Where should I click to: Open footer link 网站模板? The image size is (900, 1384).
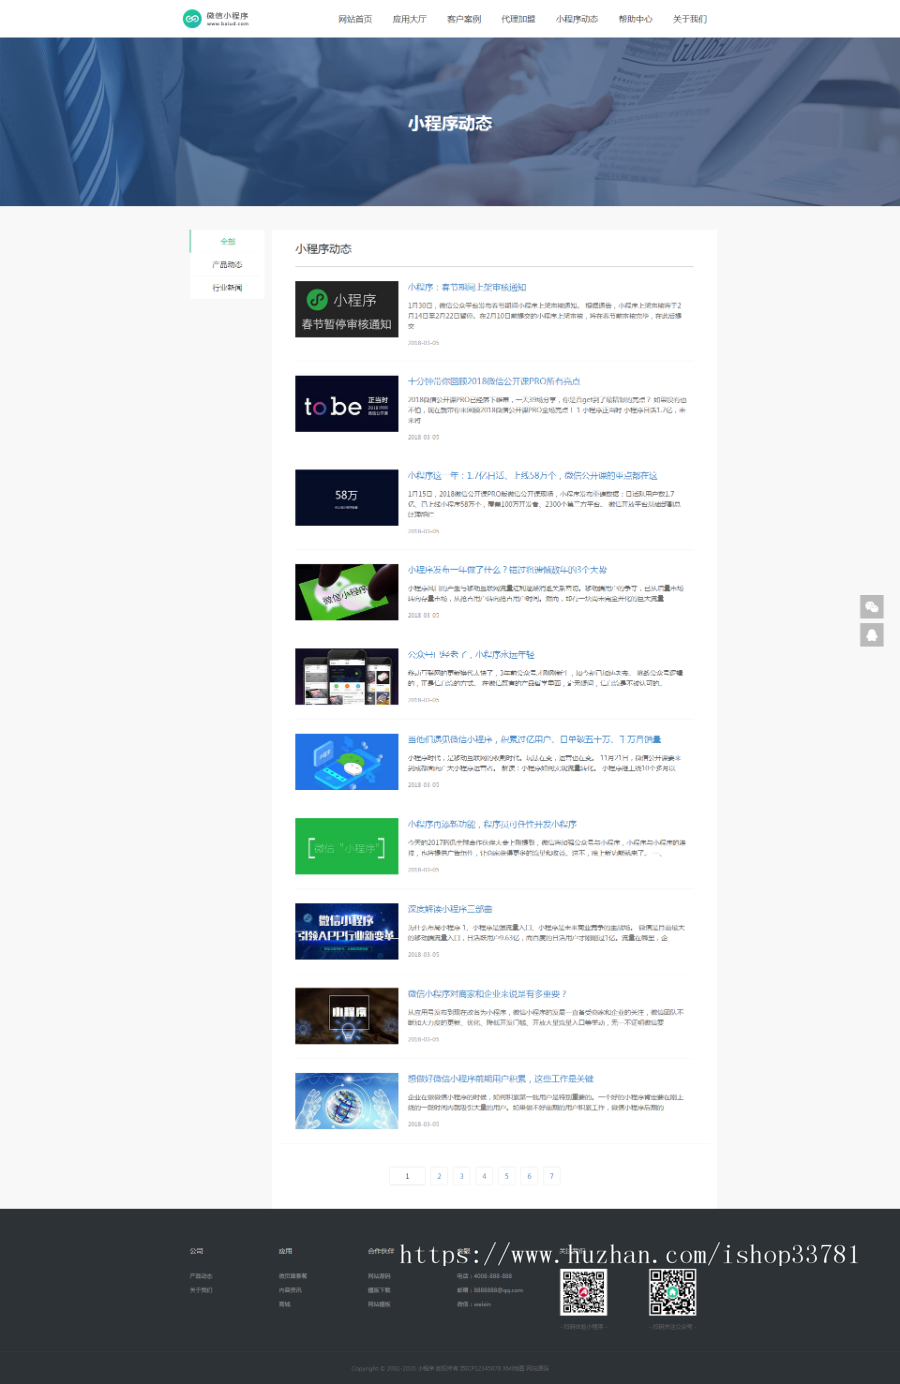379,1304
